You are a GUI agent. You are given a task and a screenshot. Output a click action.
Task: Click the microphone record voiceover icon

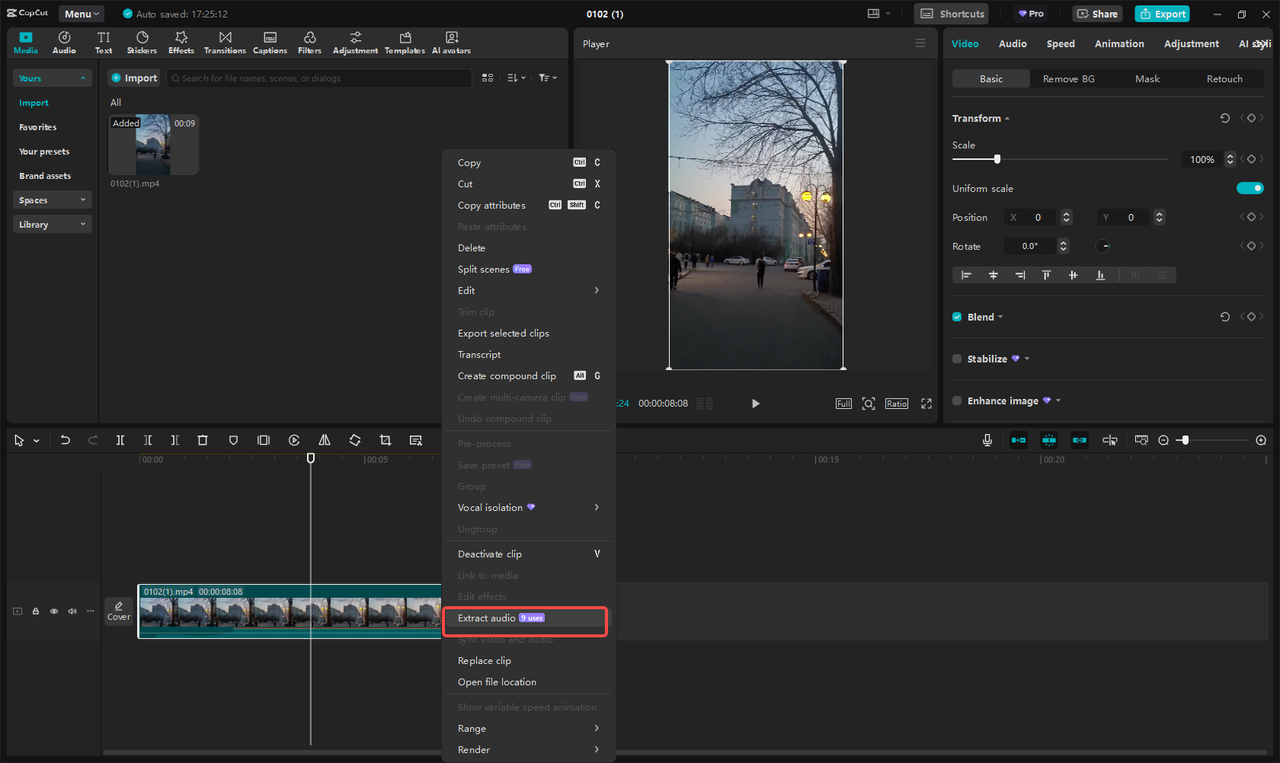[x=987, y=440]
